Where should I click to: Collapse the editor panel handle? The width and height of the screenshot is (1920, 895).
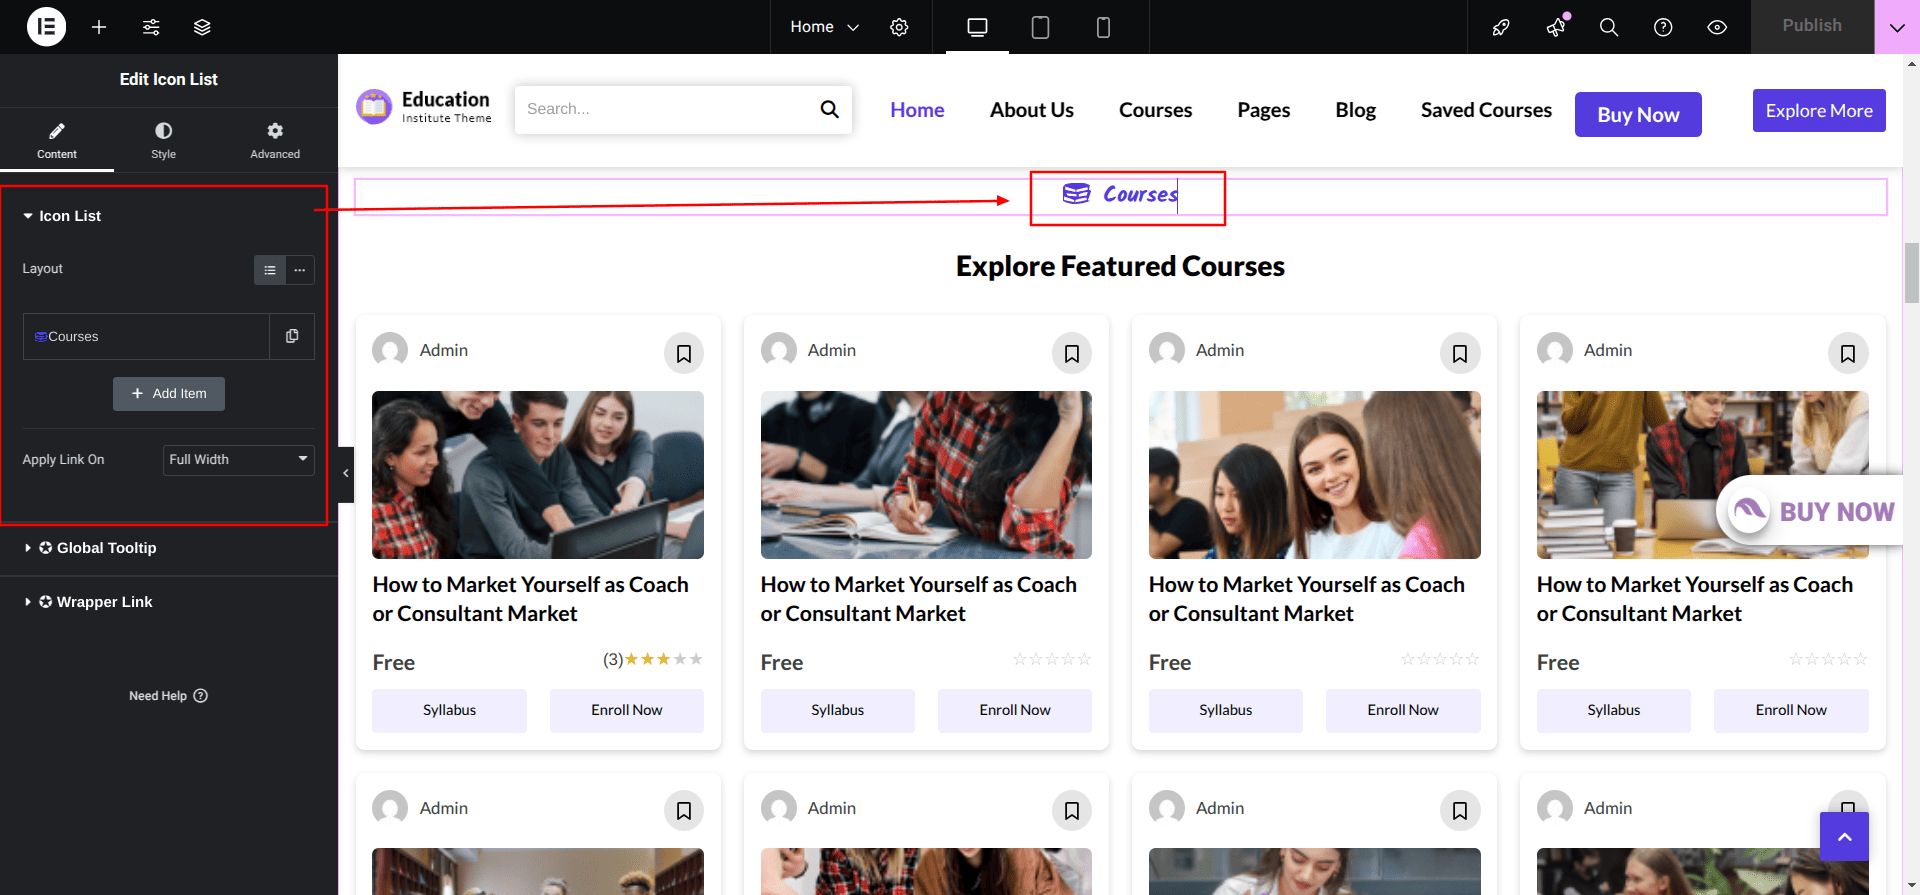point(346,474)
